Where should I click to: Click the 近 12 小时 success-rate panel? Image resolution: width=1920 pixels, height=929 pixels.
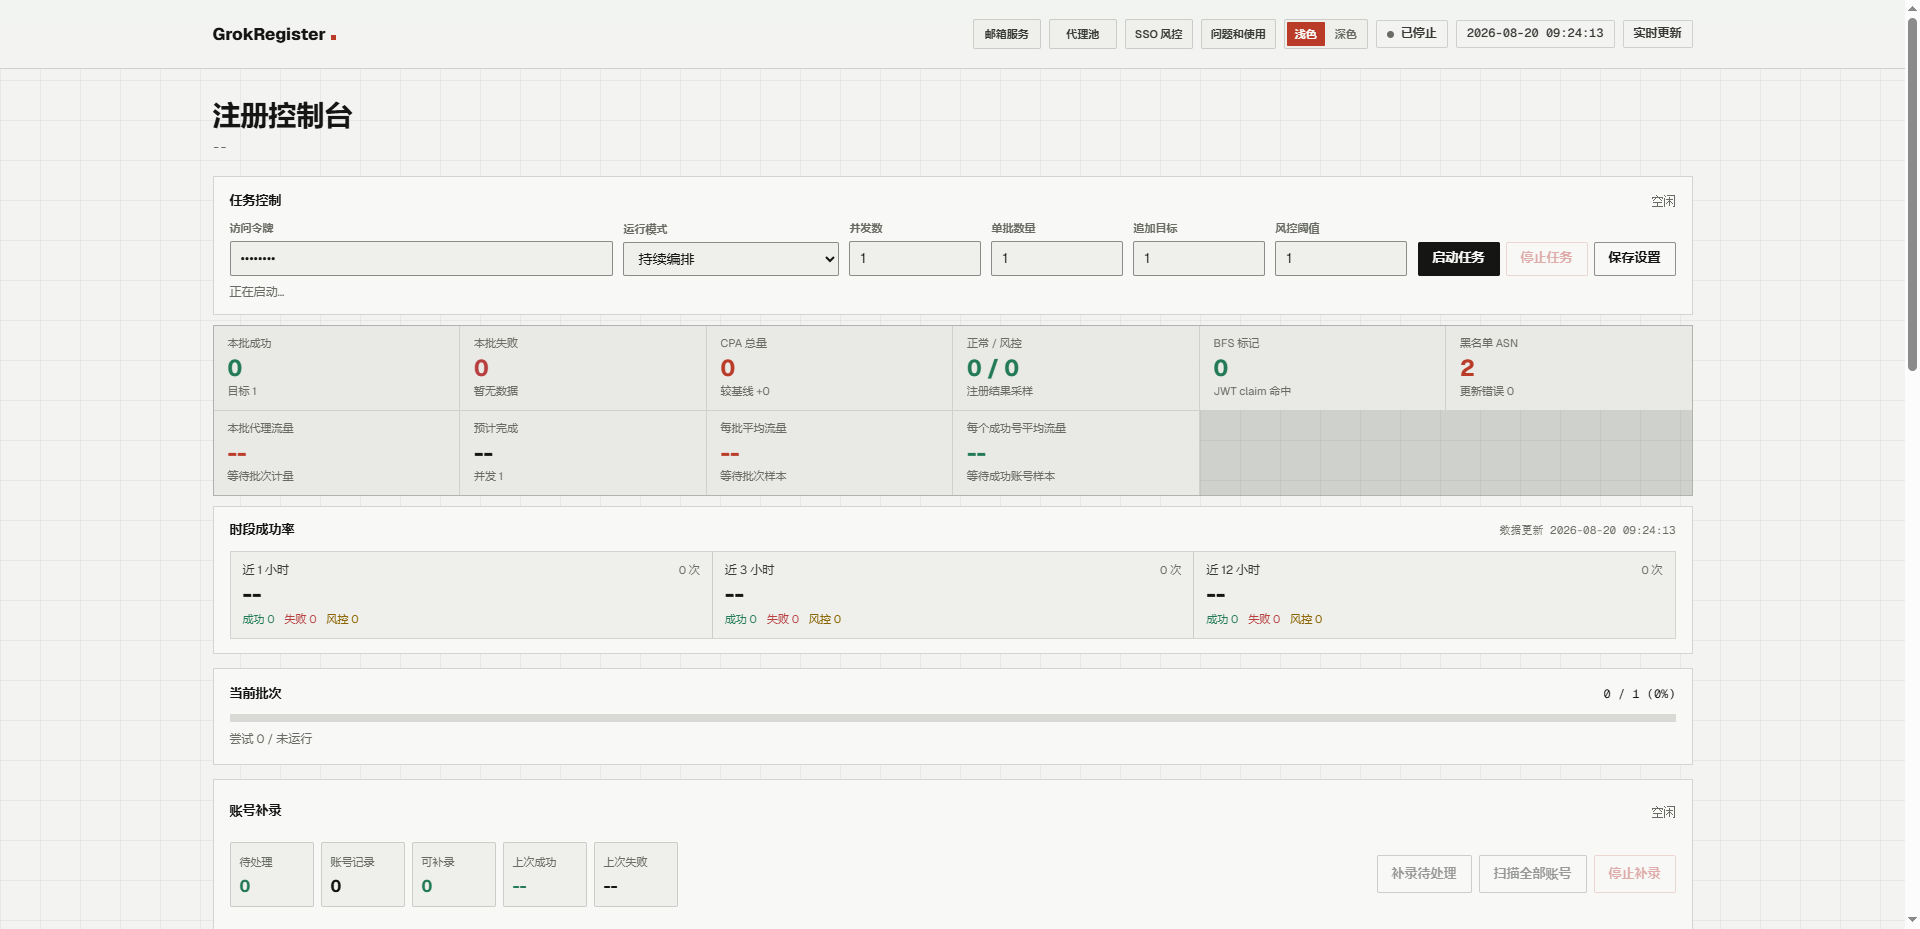click(1434, 595)
